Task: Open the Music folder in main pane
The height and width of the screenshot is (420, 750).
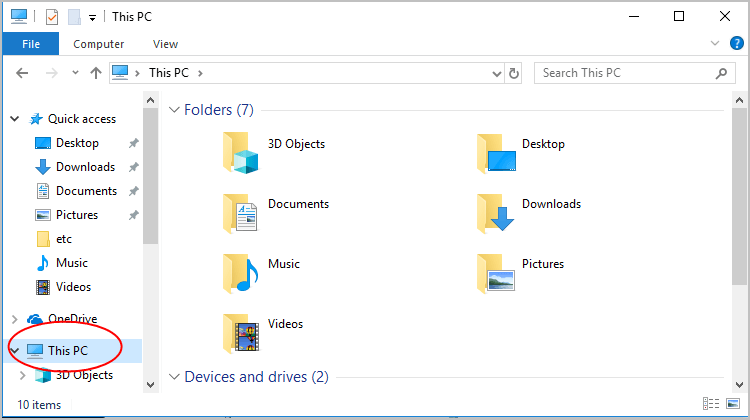Action: tap(241, 273)
